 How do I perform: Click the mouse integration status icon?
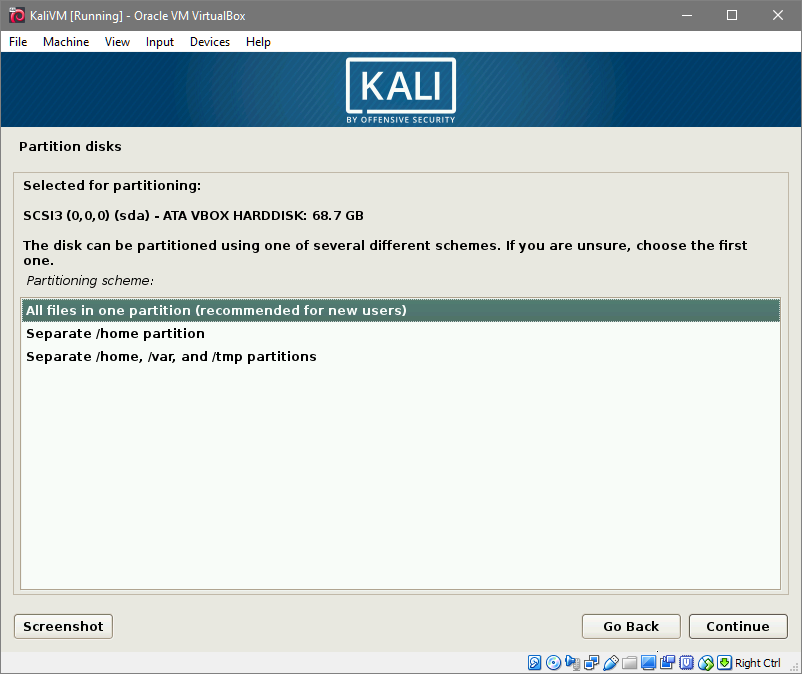click(x=706, y=663)
